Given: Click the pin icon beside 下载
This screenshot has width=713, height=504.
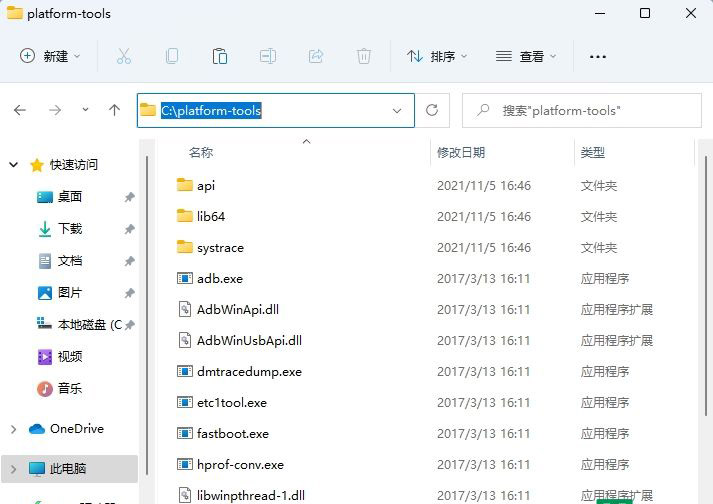Looking at the screenshot, I should (x=130, y=229).
